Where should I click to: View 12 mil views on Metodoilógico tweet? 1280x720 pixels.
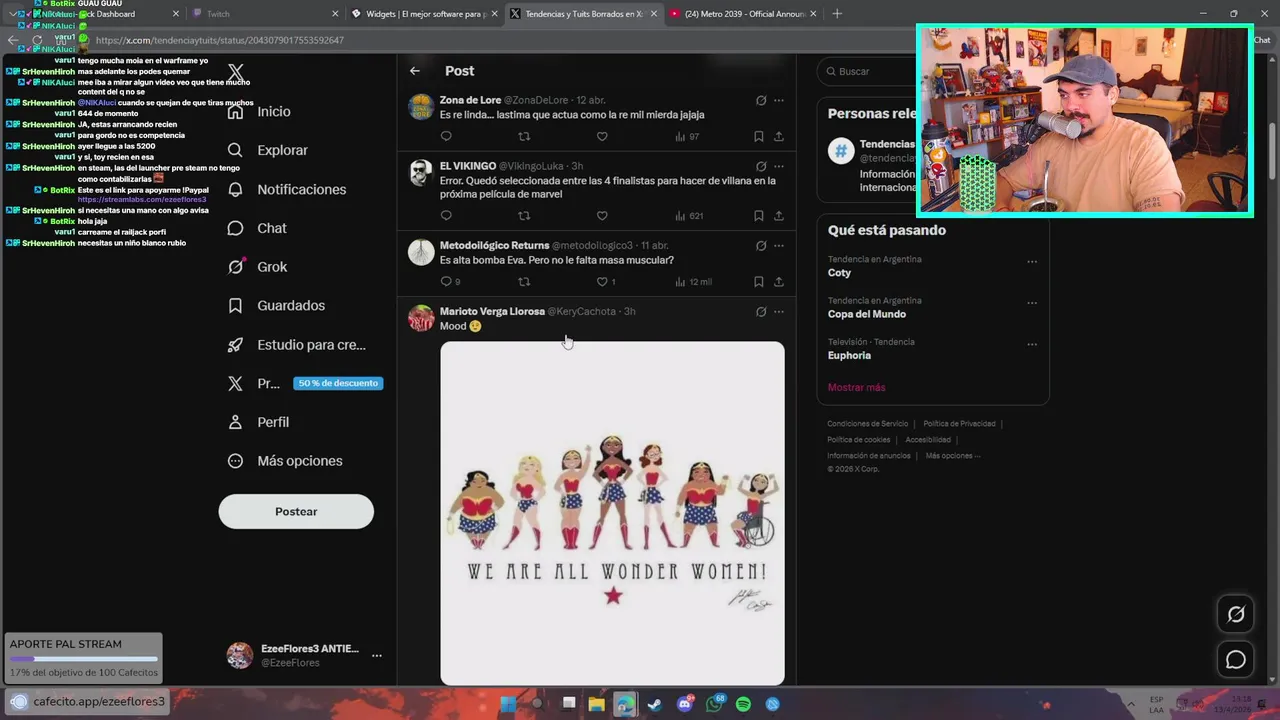(x=694, y=281)
